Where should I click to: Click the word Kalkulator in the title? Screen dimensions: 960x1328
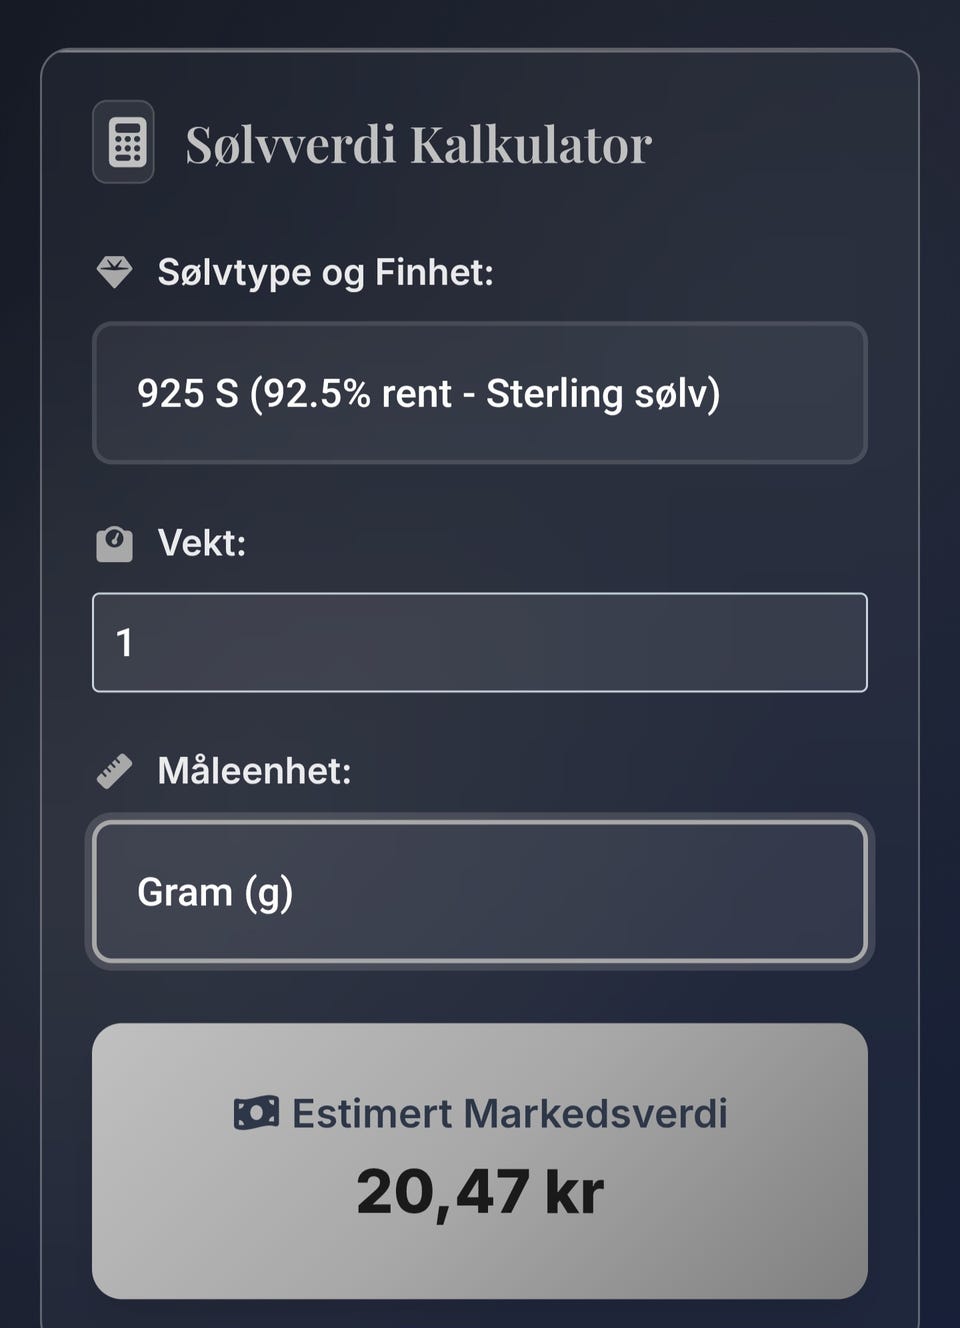(531, 145)
